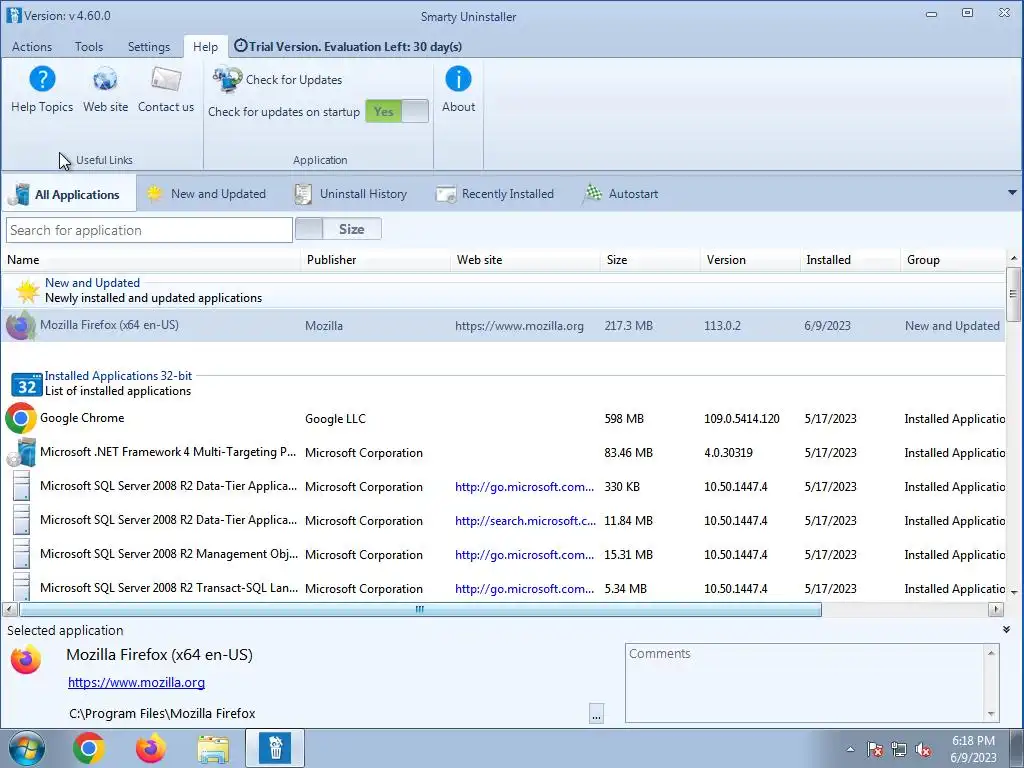Click Transact-SQL Language row icon
The height and width of the screenshot is (768, 1024).
[21, 587]
